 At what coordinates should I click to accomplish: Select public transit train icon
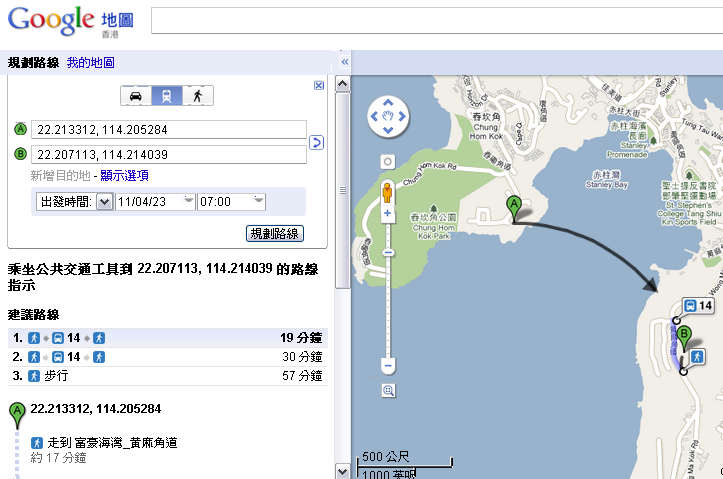click(x=166, y=96)
